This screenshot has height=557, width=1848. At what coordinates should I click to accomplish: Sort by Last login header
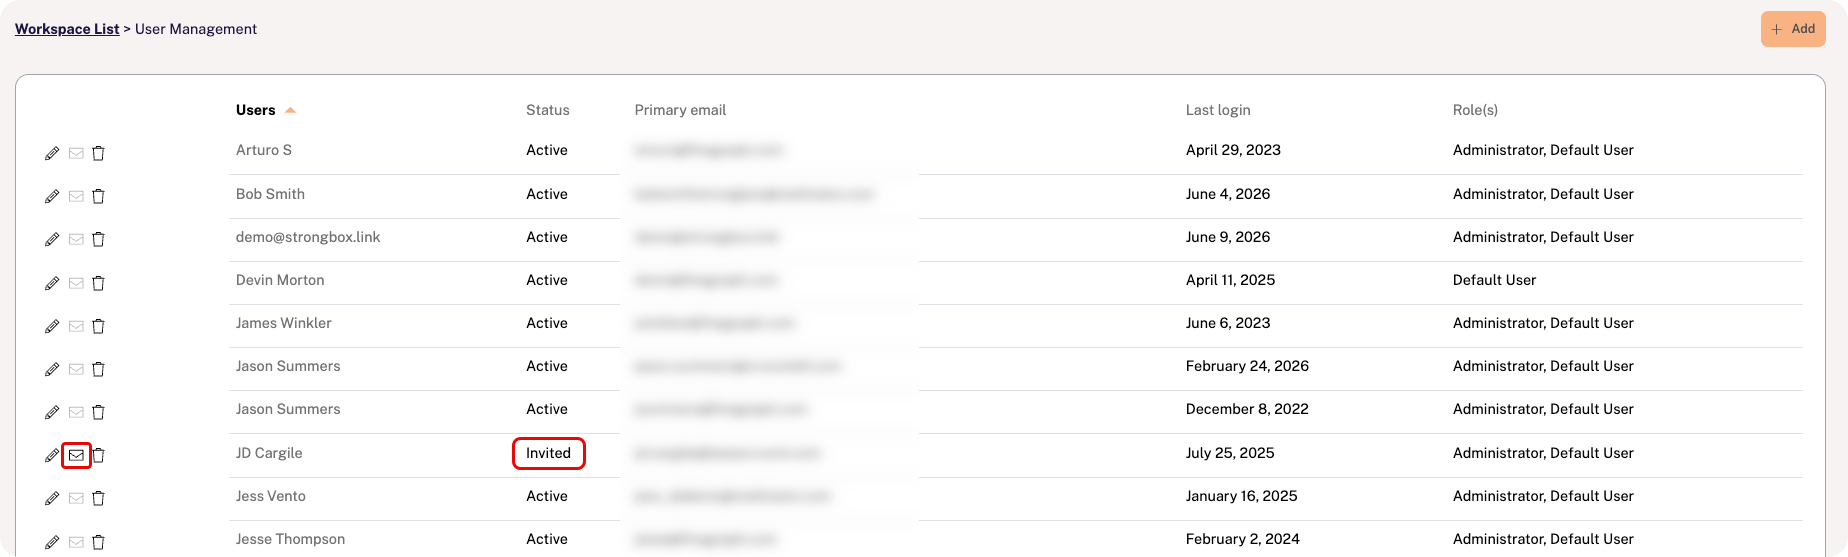[1218, 110]
